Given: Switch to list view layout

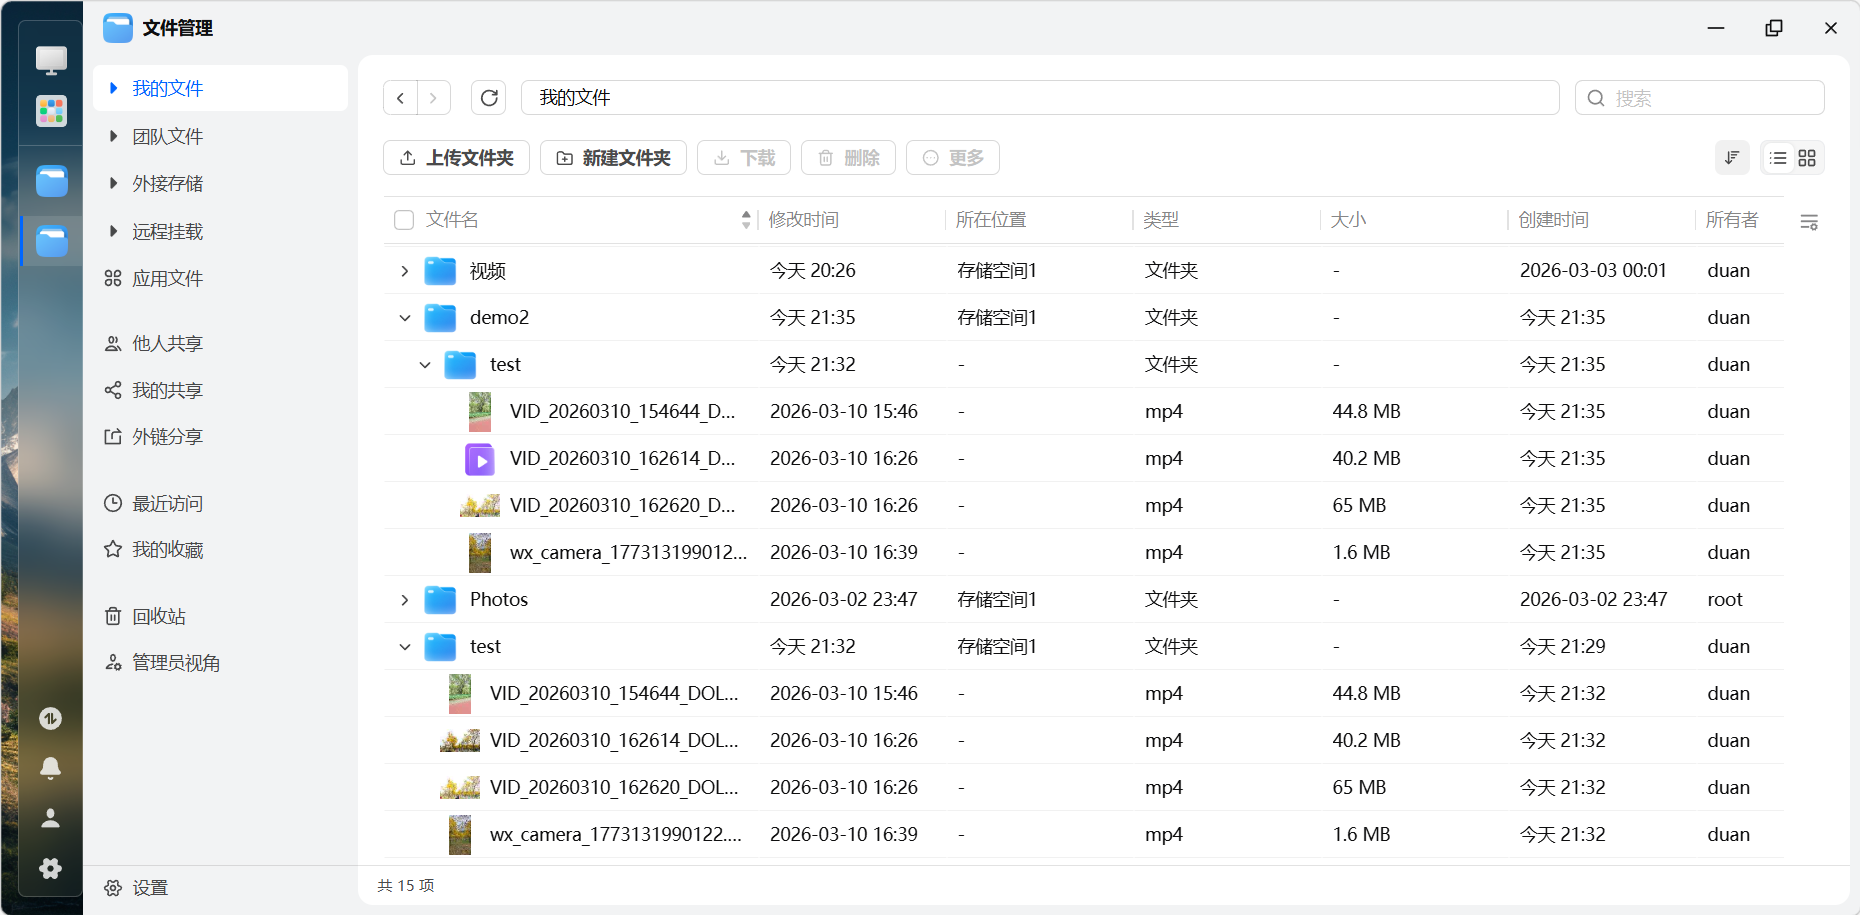Looking at the screenshot, I should (x=1777, y=158).
